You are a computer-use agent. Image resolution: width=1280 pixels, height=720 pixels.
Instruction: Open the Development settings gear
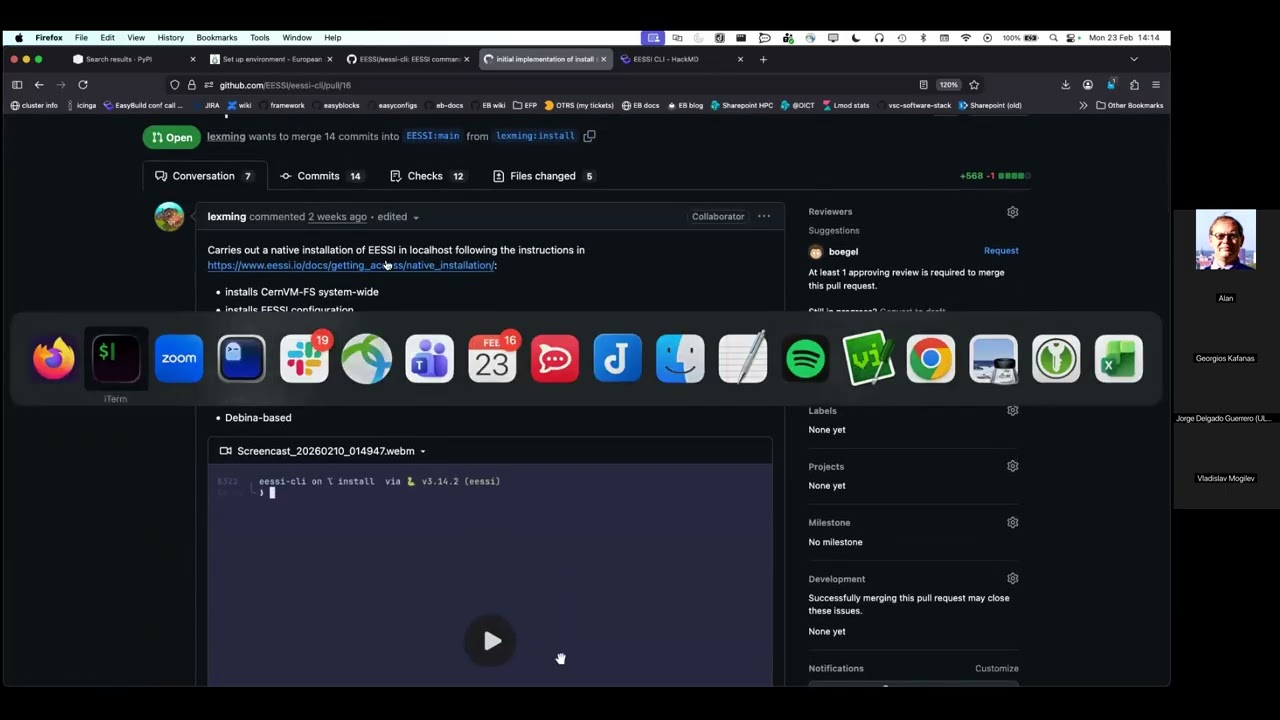1013,578
